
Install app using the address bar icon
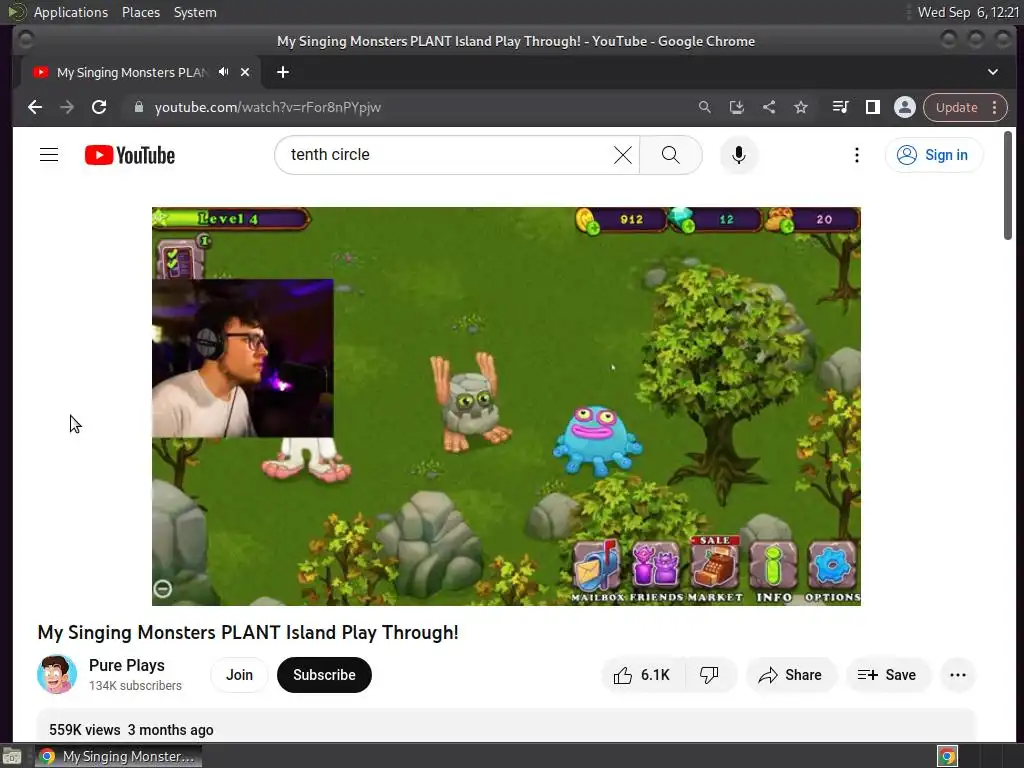(737, 107)
